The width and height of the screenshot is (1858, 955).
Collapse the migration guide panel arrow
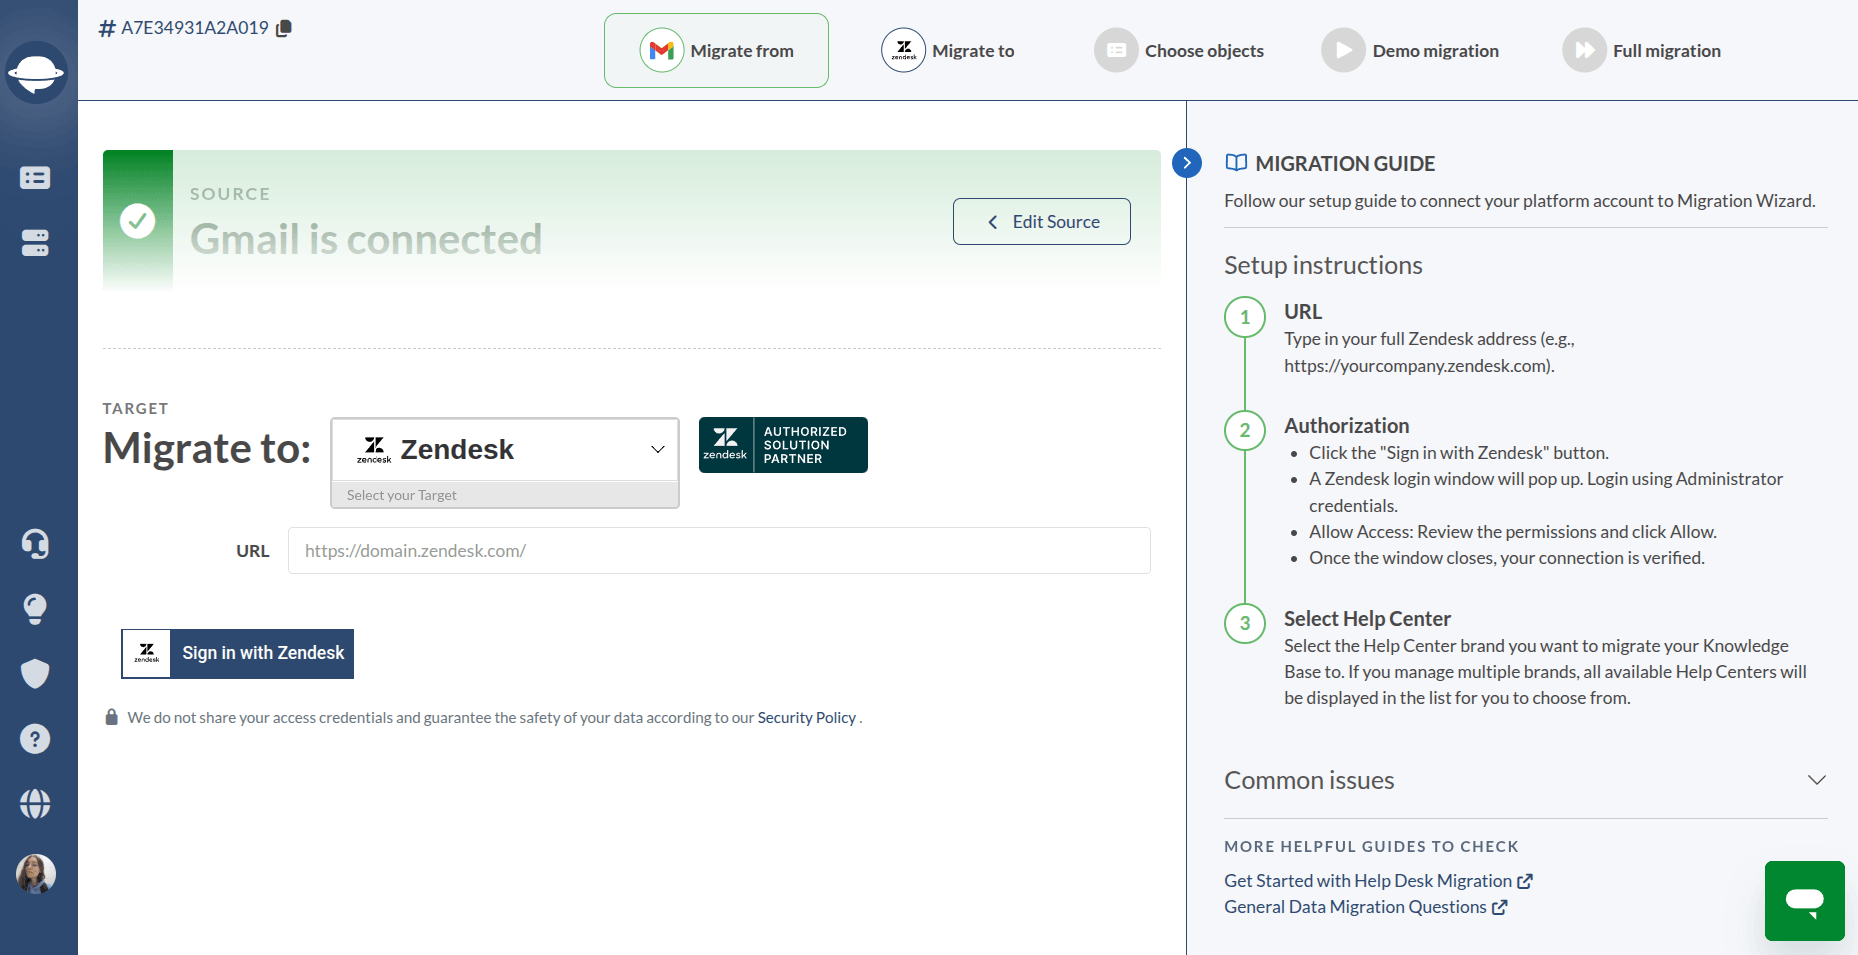tap(1187, 163)
